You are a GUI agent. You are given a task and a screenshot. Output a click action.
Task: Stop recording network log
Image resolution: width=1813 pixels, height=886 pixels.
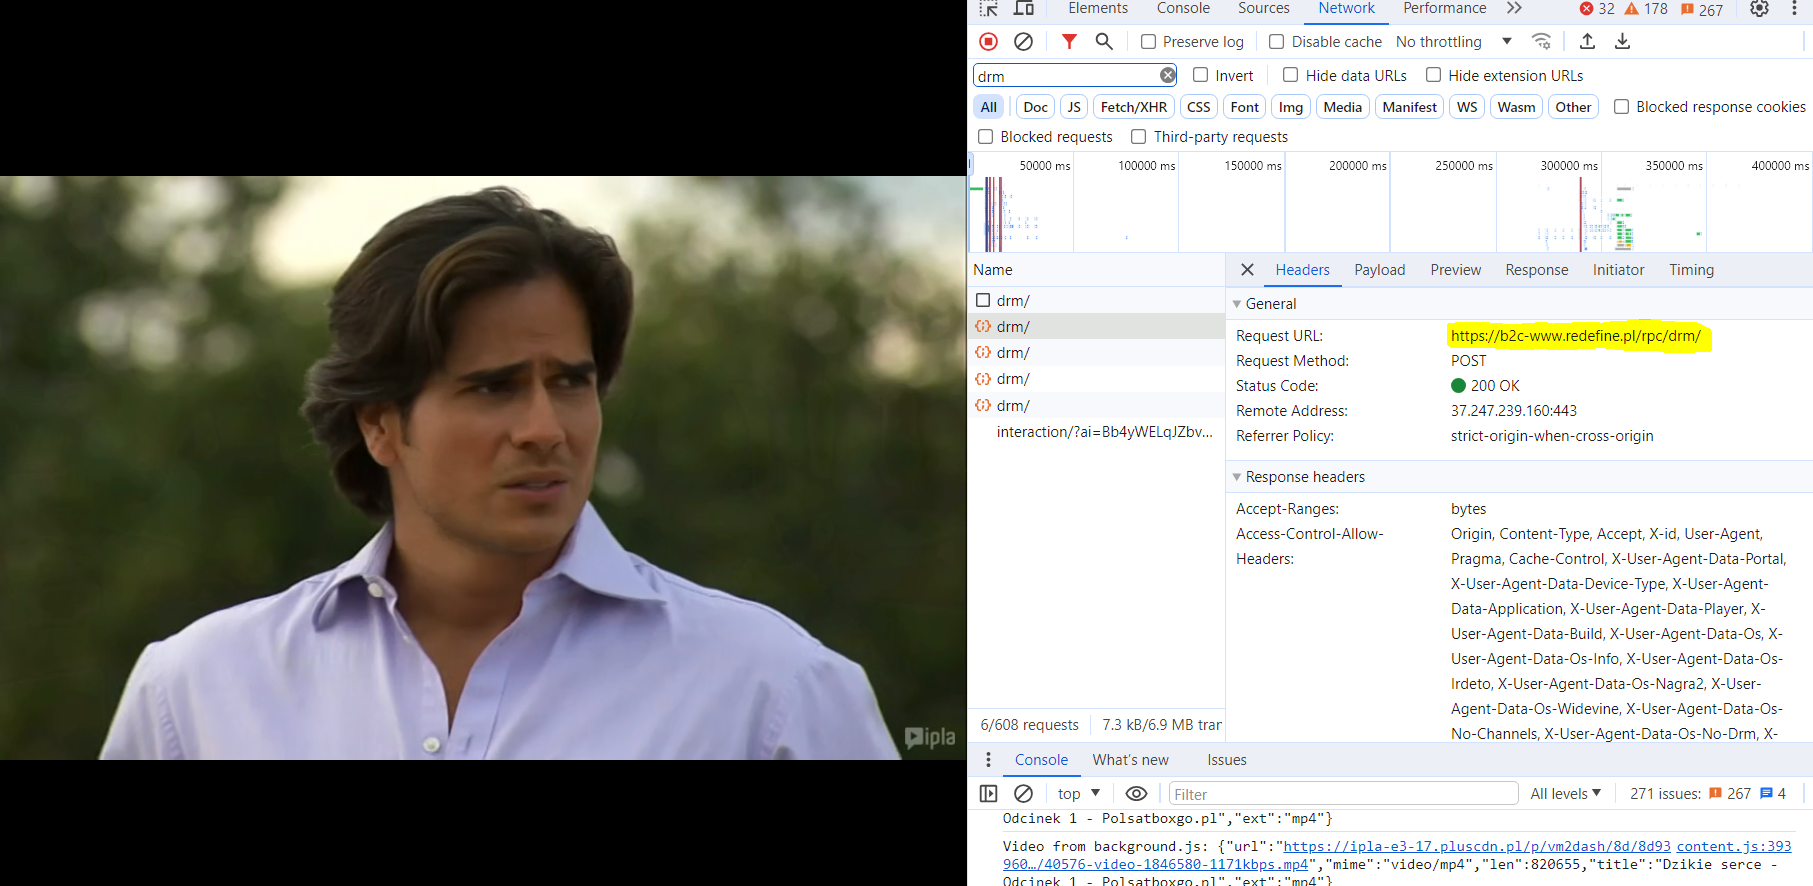988,41
